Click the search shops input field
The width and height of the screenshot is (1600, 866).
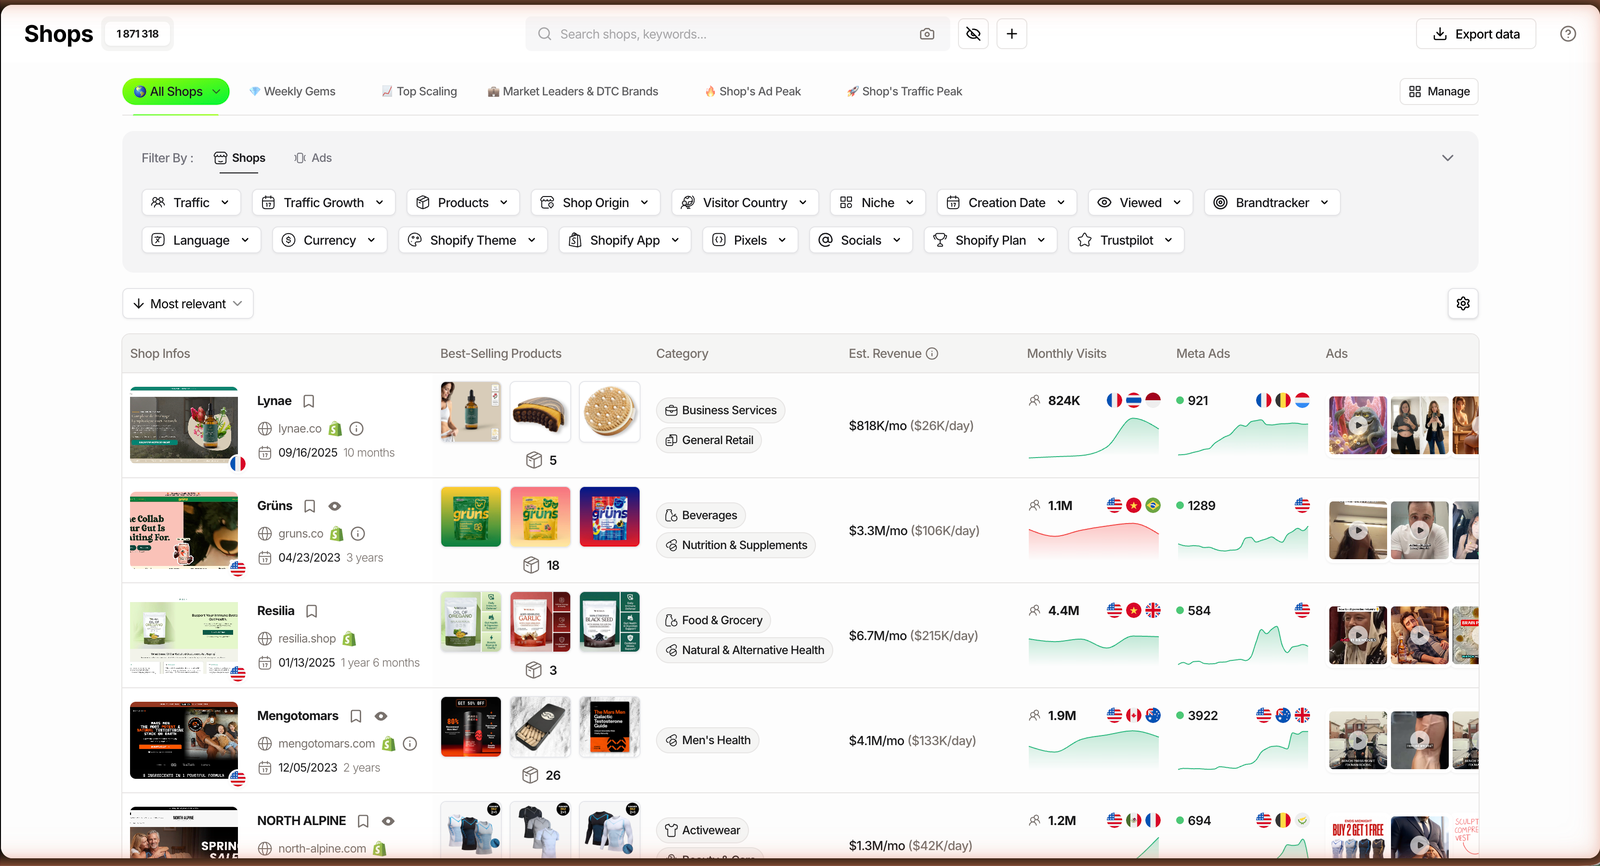point(738,34)
